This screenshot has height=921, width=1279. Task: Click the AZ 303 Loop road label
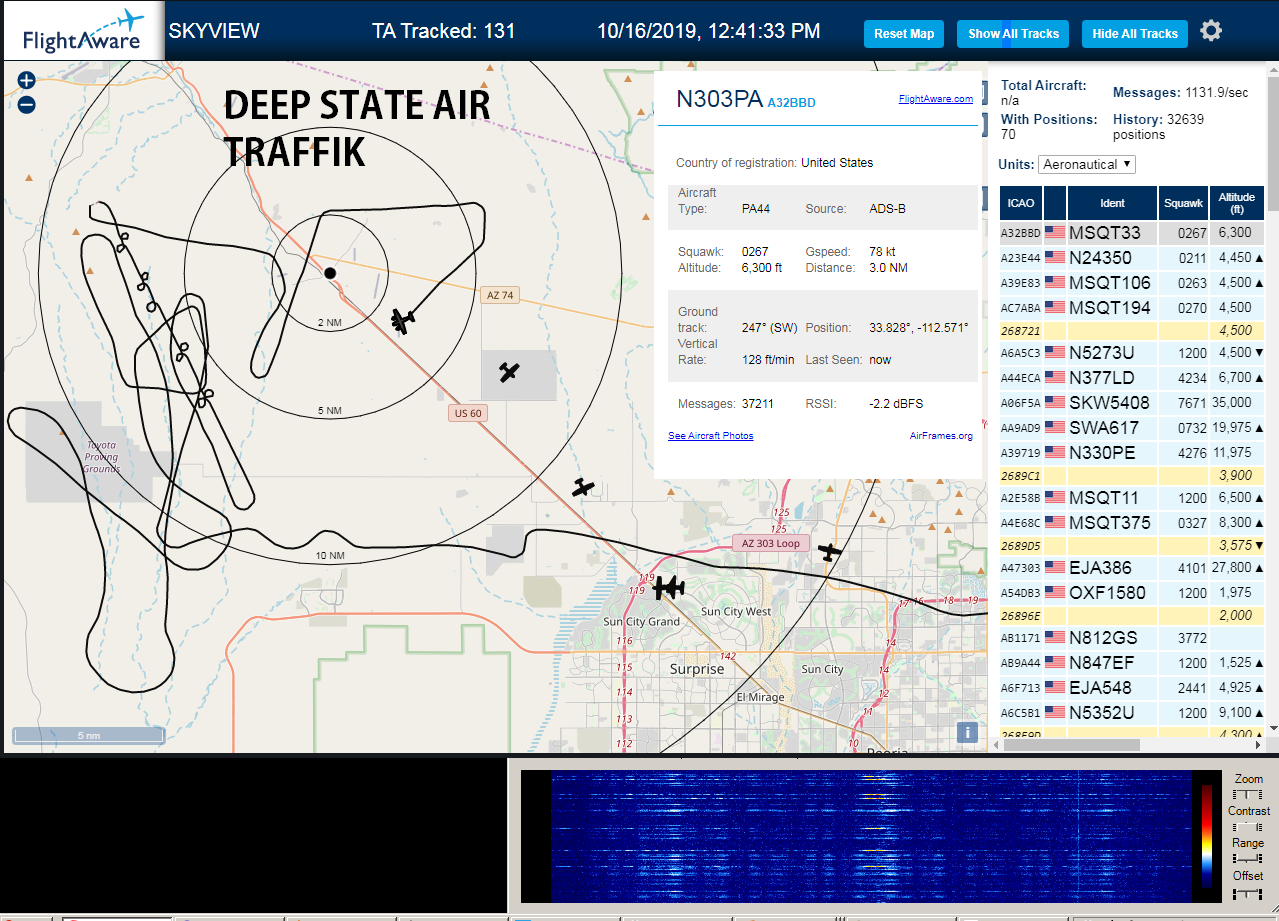coord(770,543)
